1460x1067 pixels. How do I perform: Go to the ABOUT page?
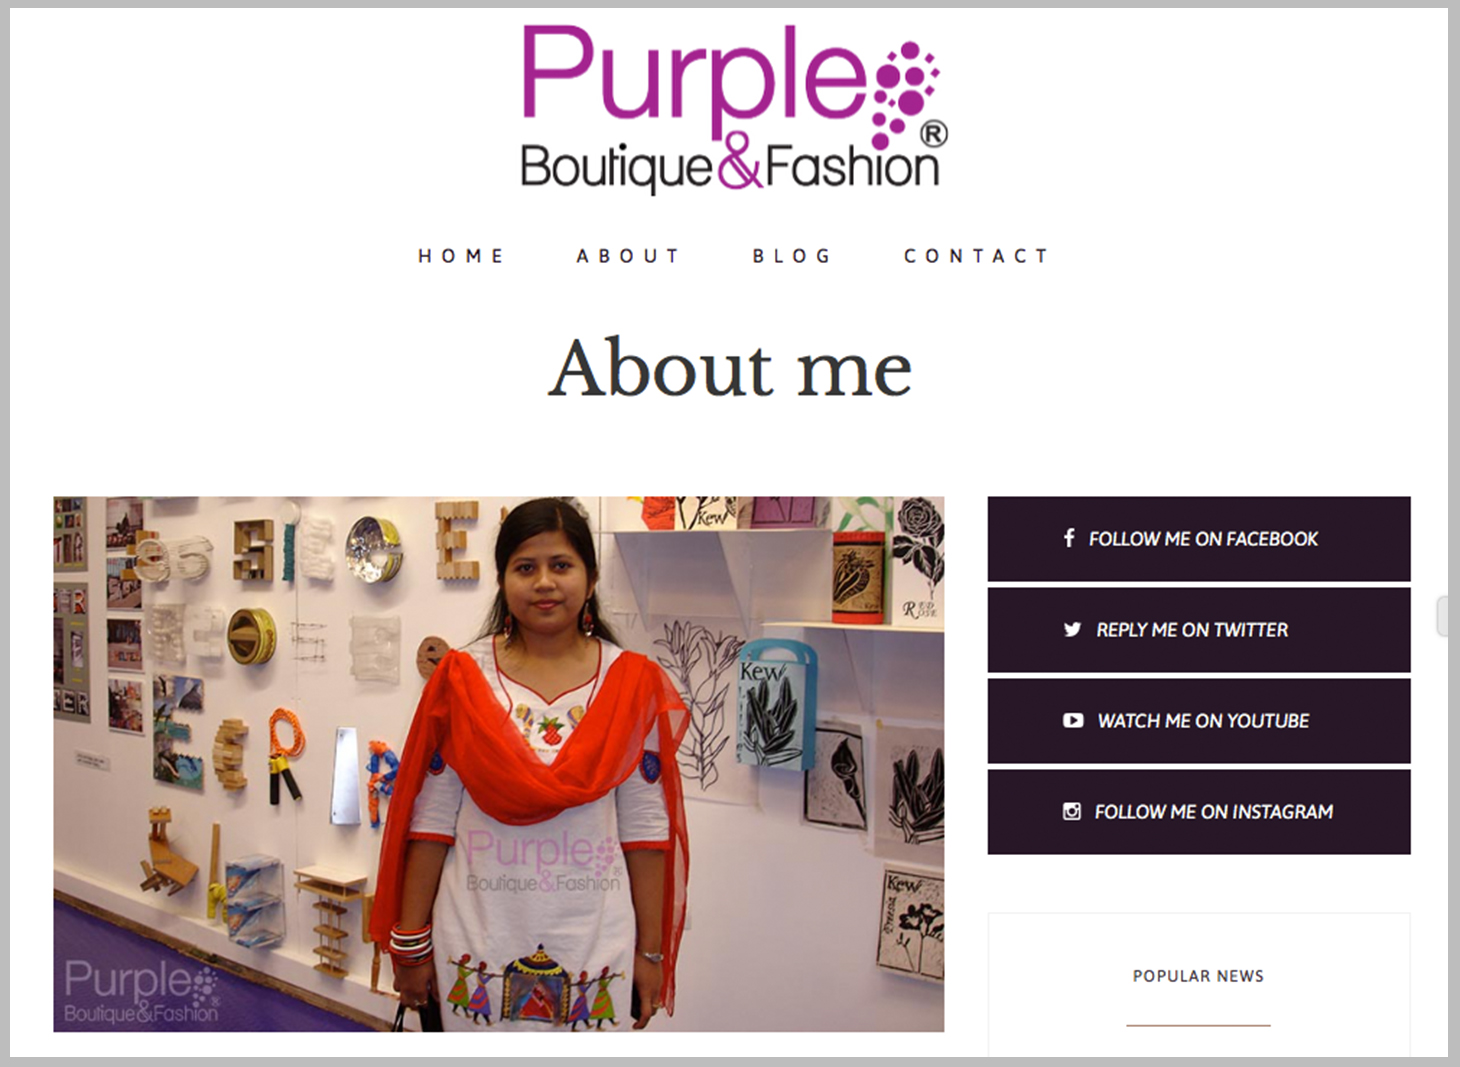[x=628, y=256]
